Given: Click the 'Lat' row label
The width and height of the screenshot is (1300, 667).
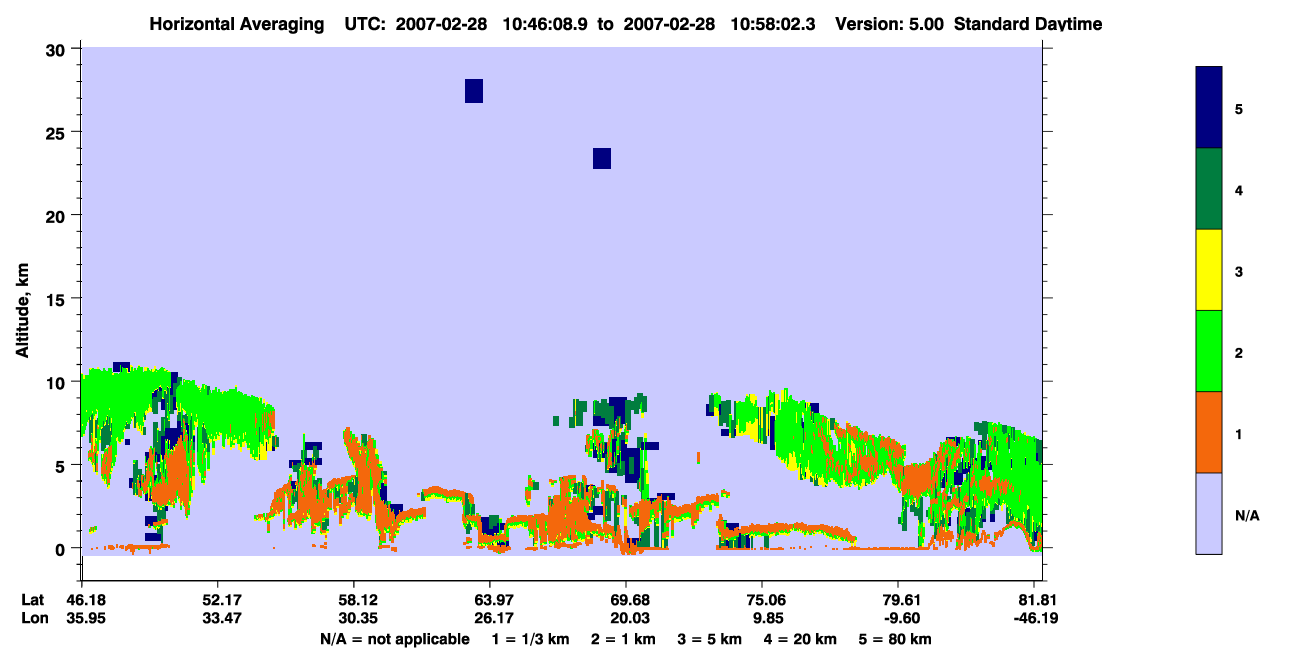Looking at the screenshot, I should click(33, 600).
